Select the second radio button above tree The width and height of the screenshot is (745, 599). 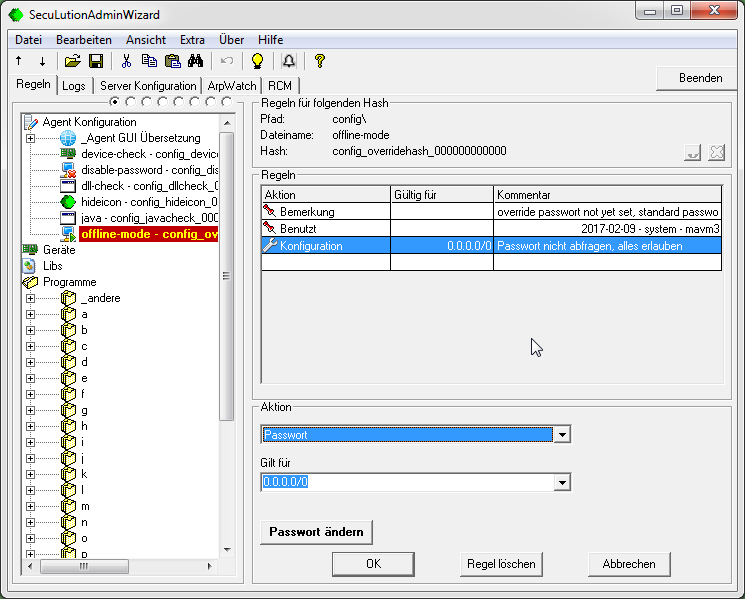coord(130,102)
